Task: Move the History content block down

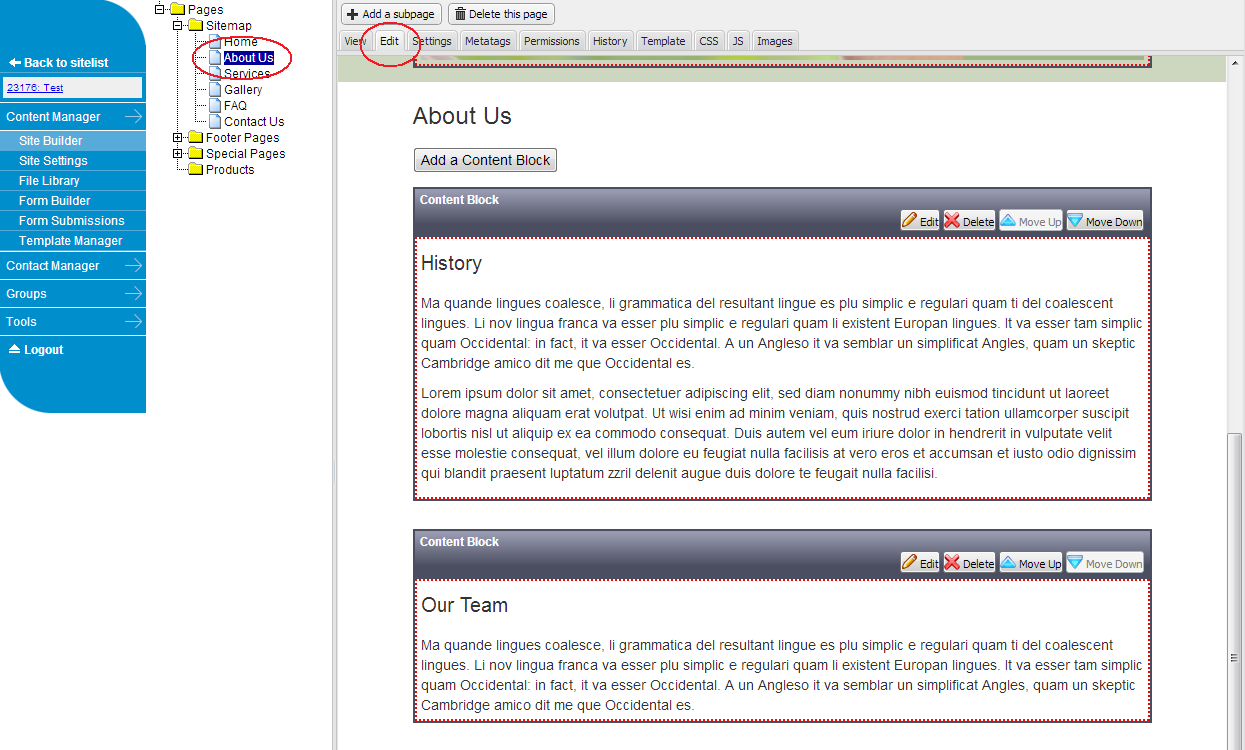Action: pos(1104,221)
